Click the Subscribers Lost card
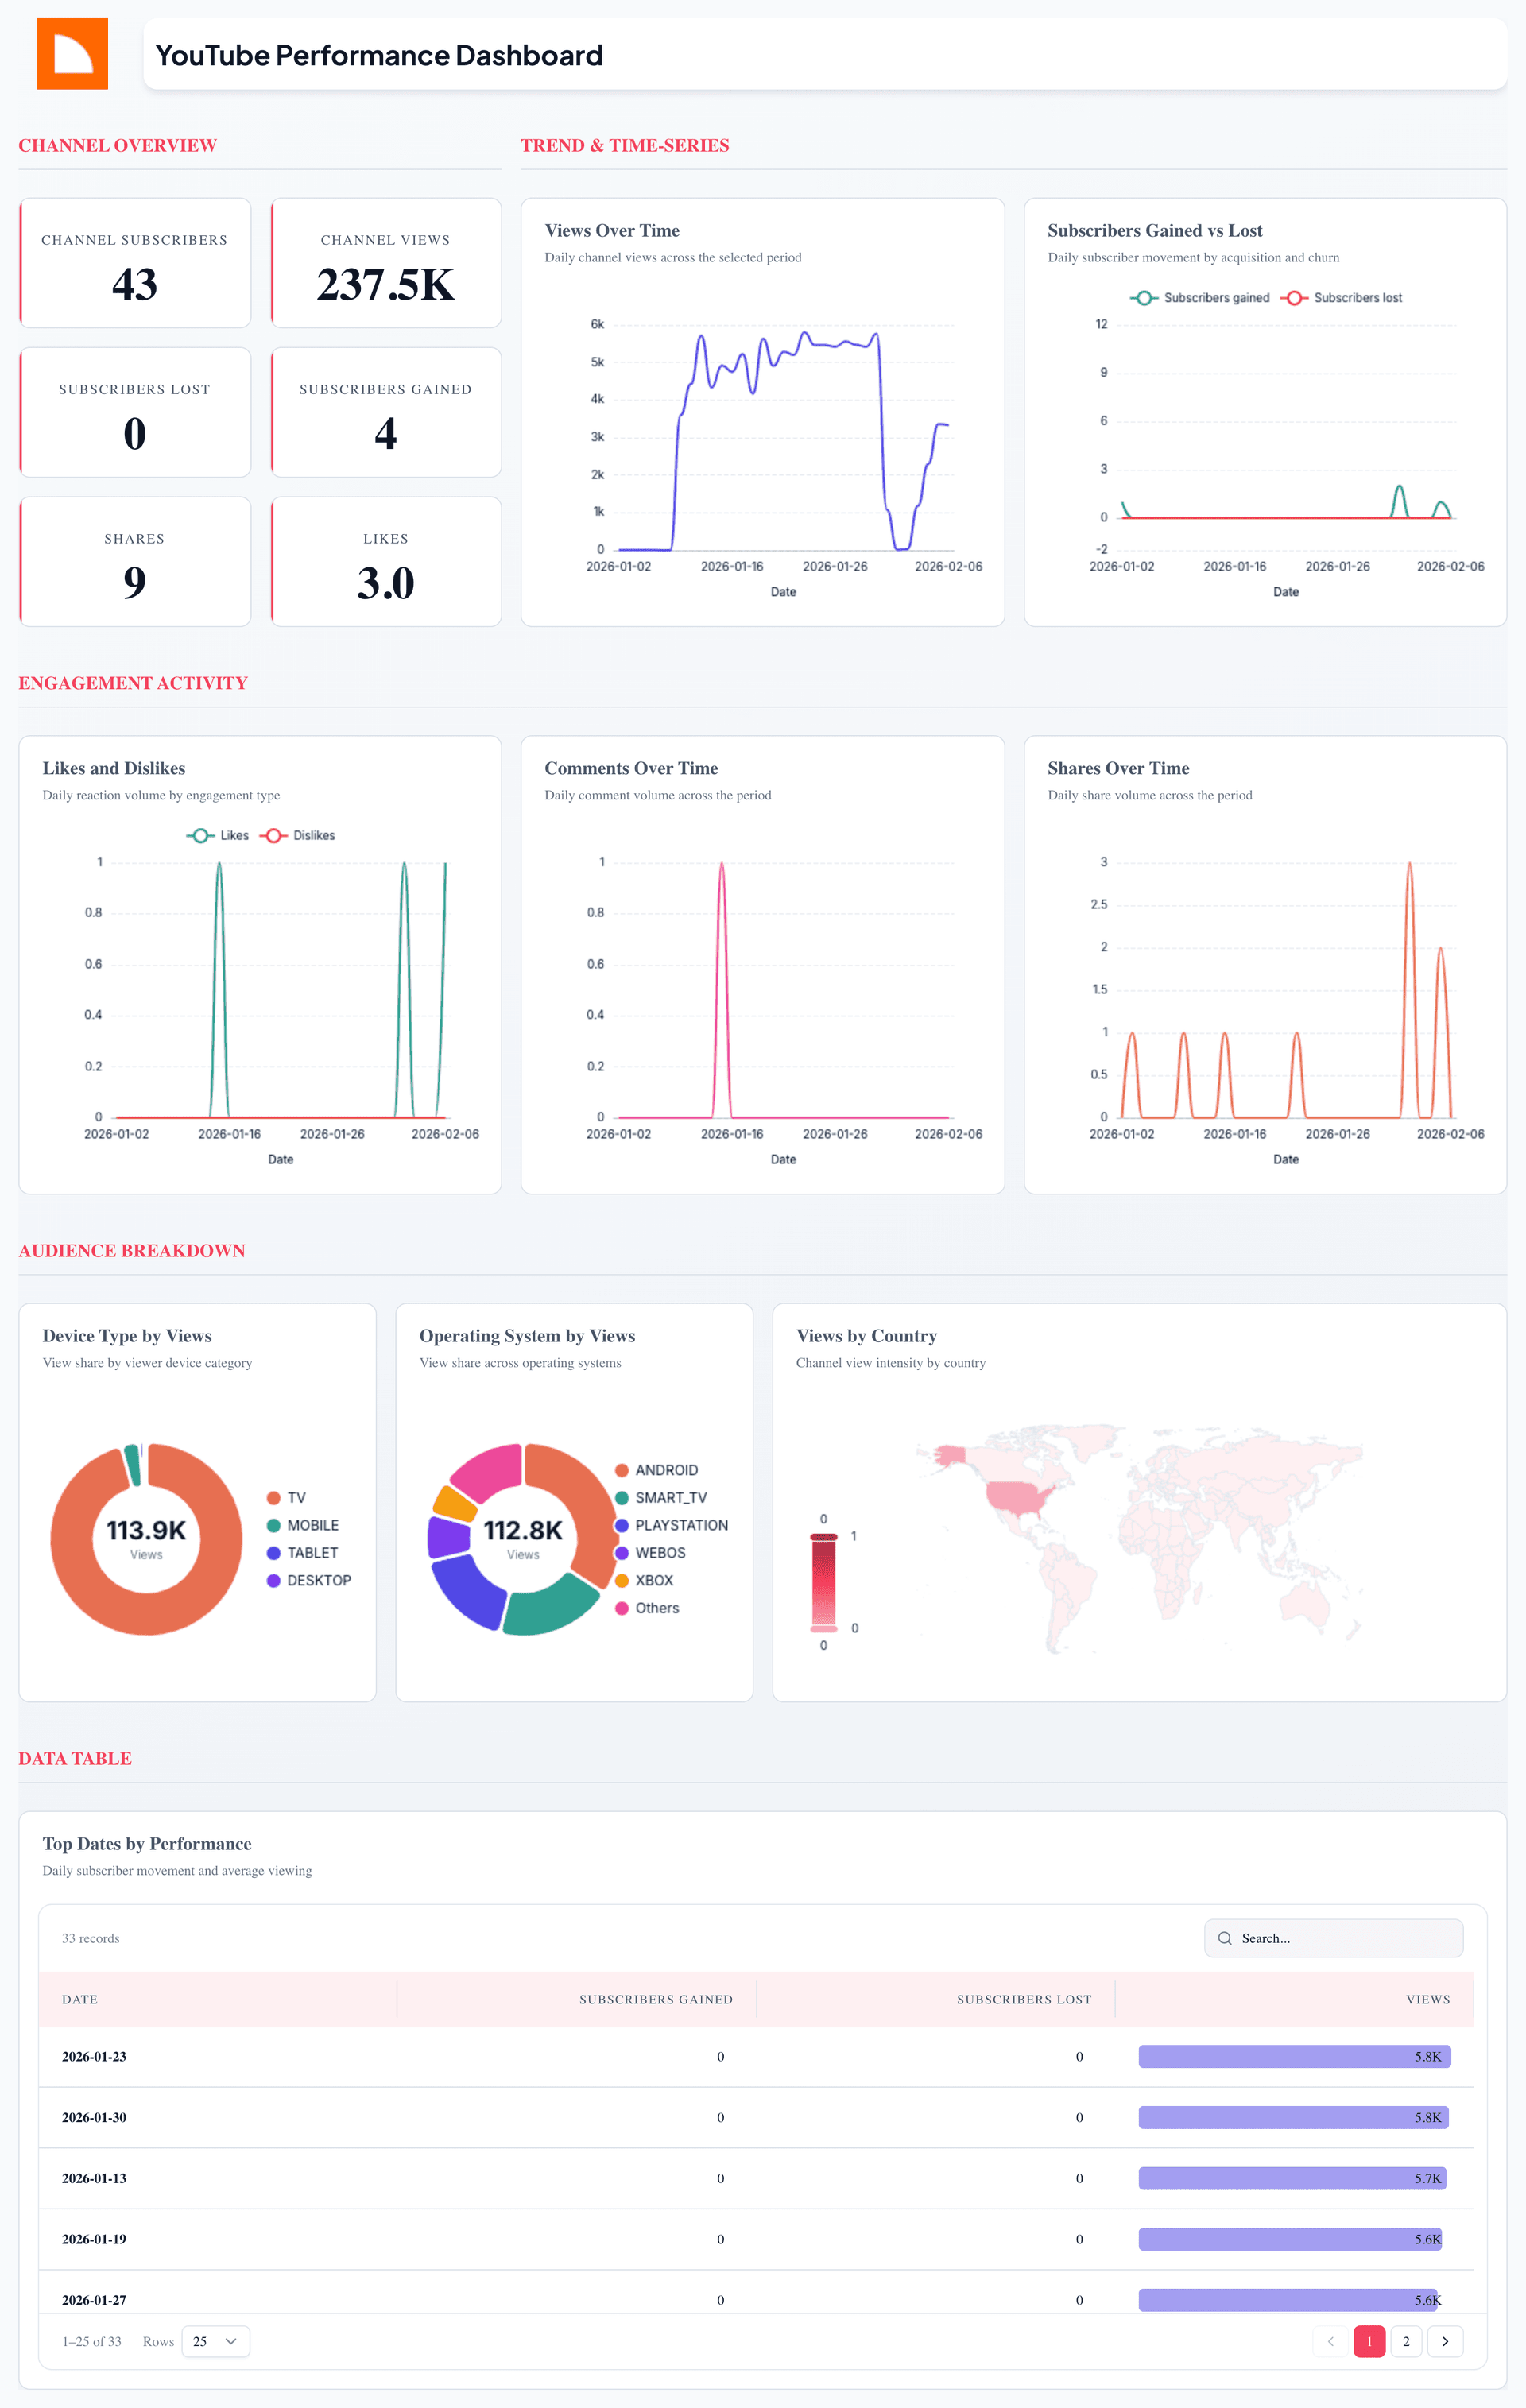The width and height of the screenshot is (1526, 2408). click(x=135, y=412)
